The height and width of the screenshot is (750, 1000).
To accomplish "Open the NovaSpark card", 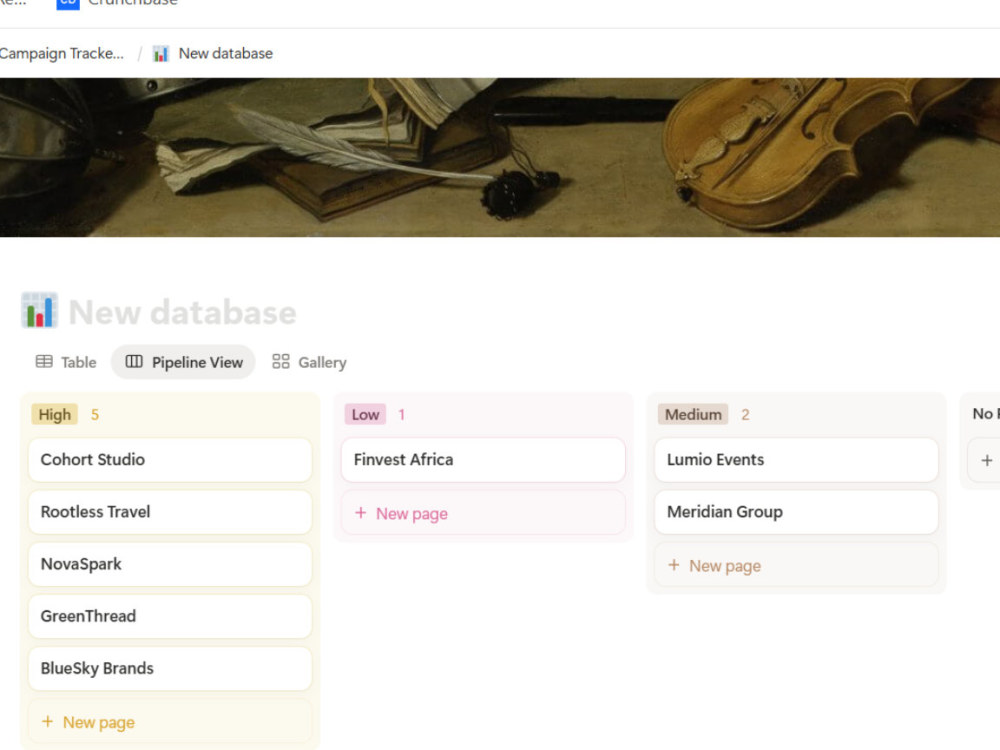I will tap(170, 564).
